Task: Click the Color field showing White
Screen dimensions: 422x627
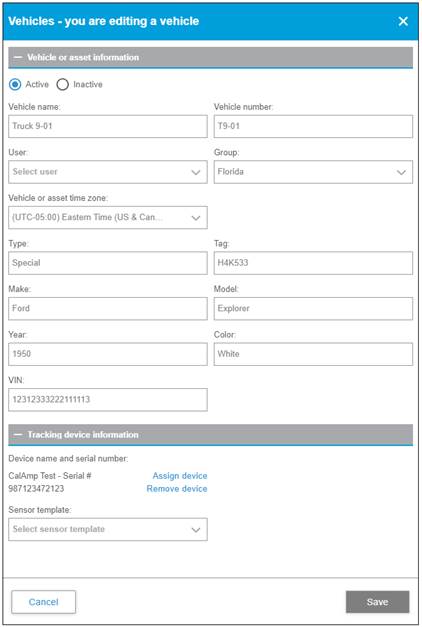Action: click(313, 354)
